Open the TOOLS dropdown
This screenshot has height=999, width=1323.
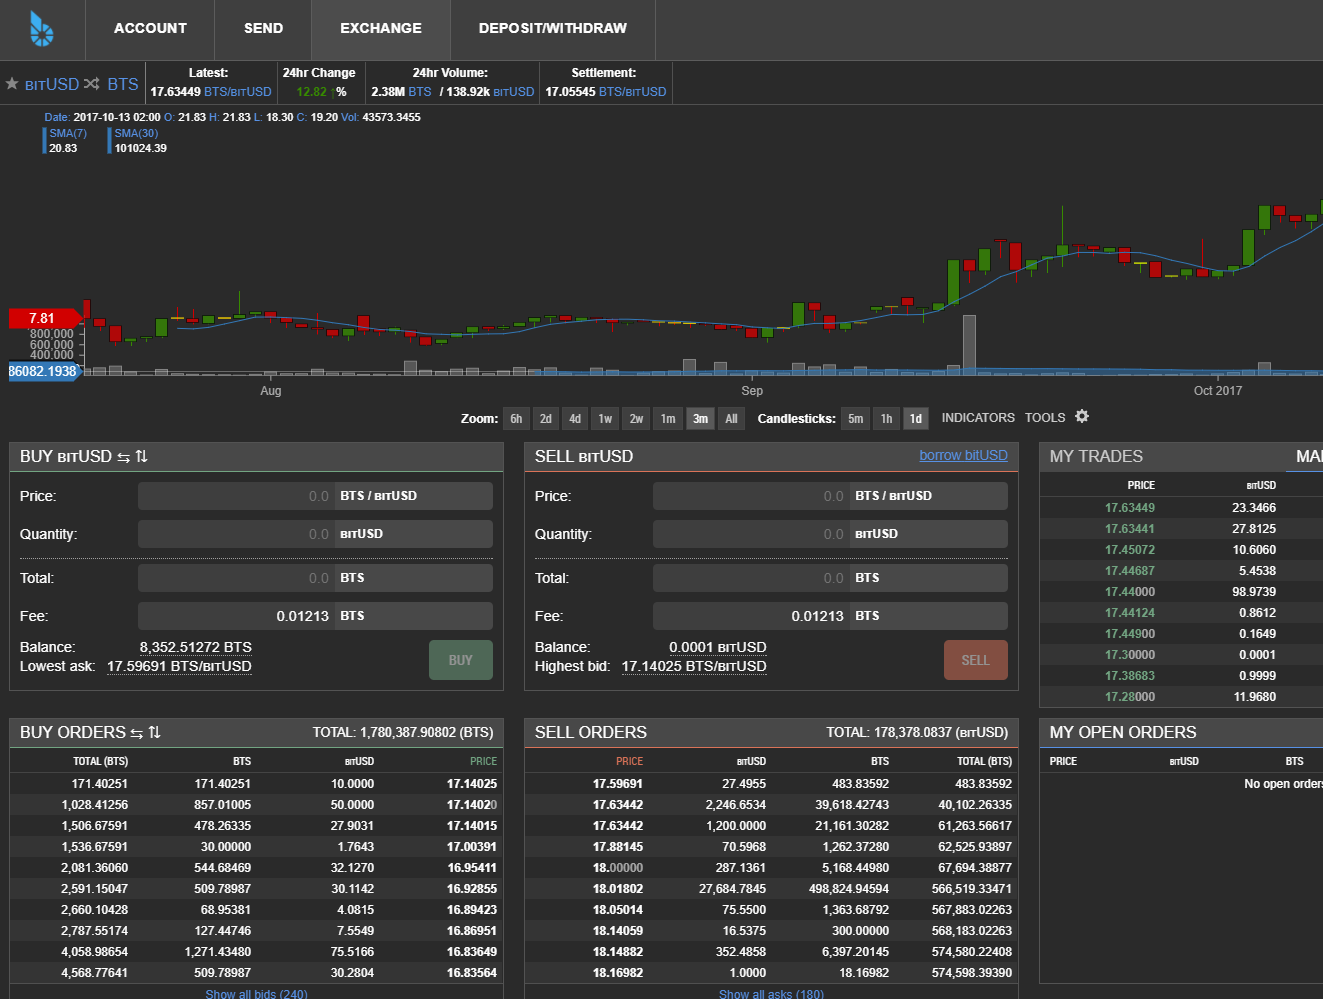(x=1045, y=418)
